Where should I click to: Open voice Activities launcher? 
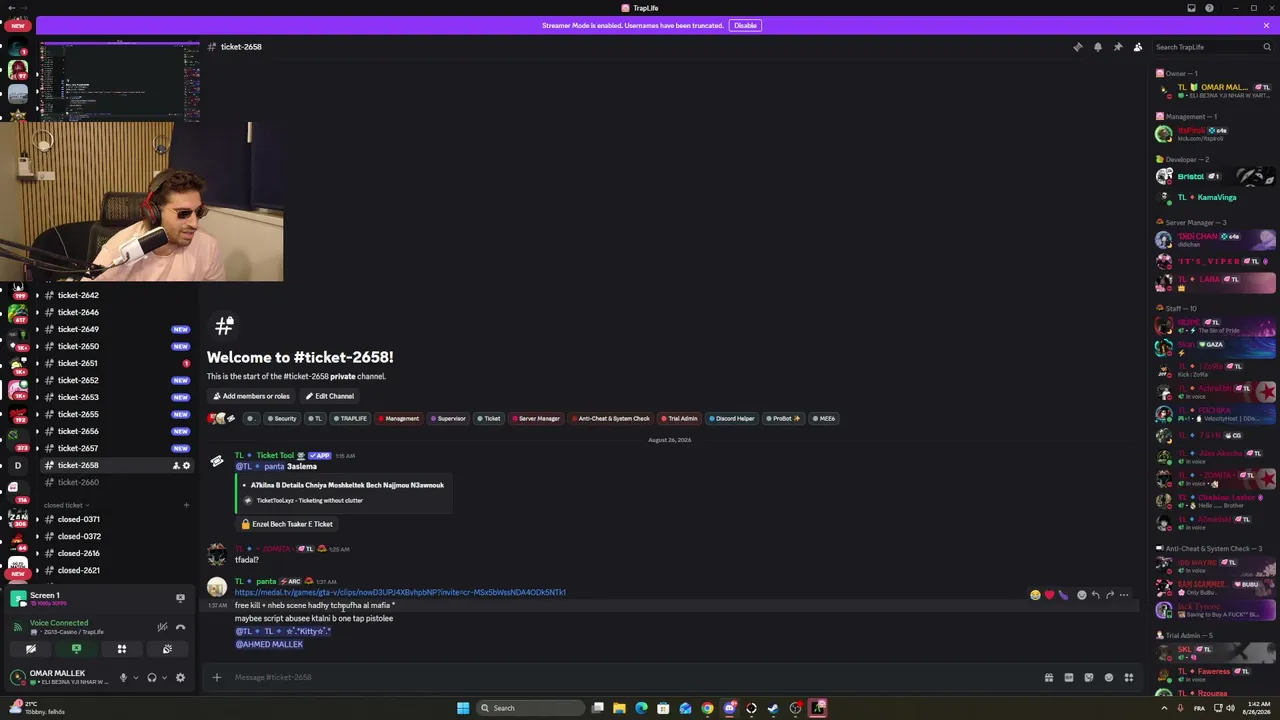(x=122, y=649)
